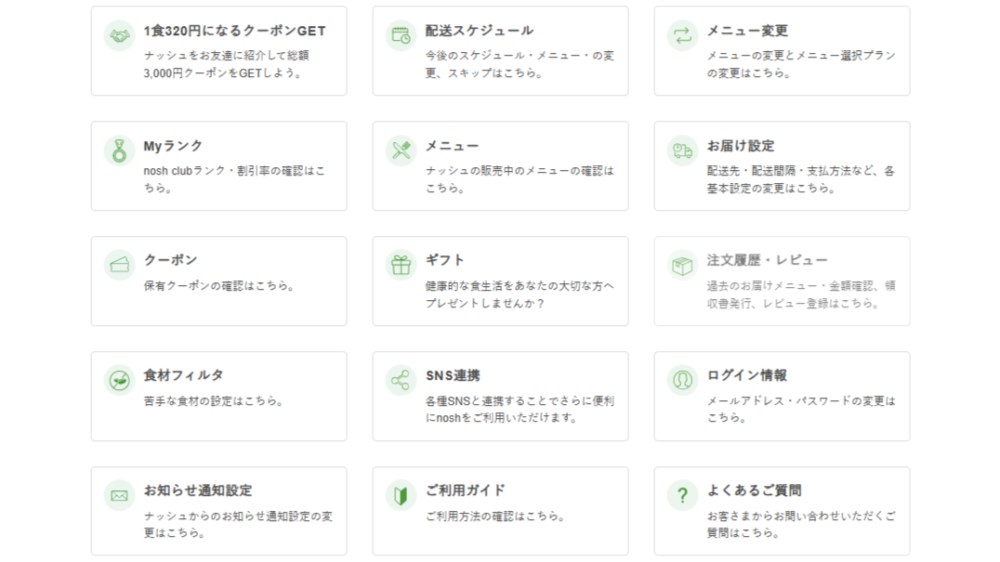
Task: Click the share icon for SNS連携
Action: point(401,381)
